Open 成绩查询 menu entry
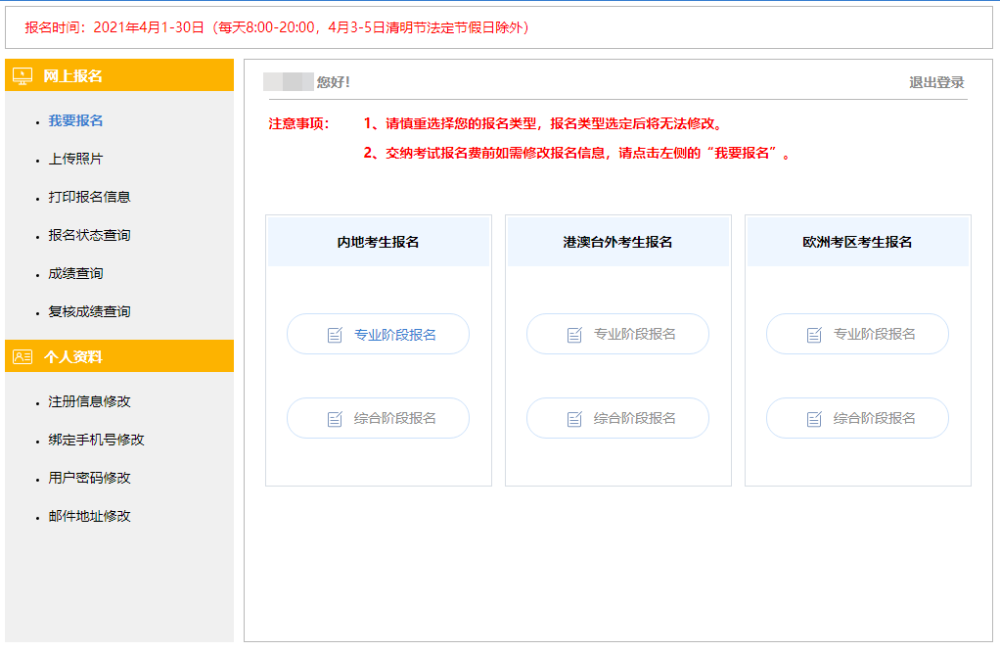Screen dimensions: 1000x651 [x=75, y=274]
